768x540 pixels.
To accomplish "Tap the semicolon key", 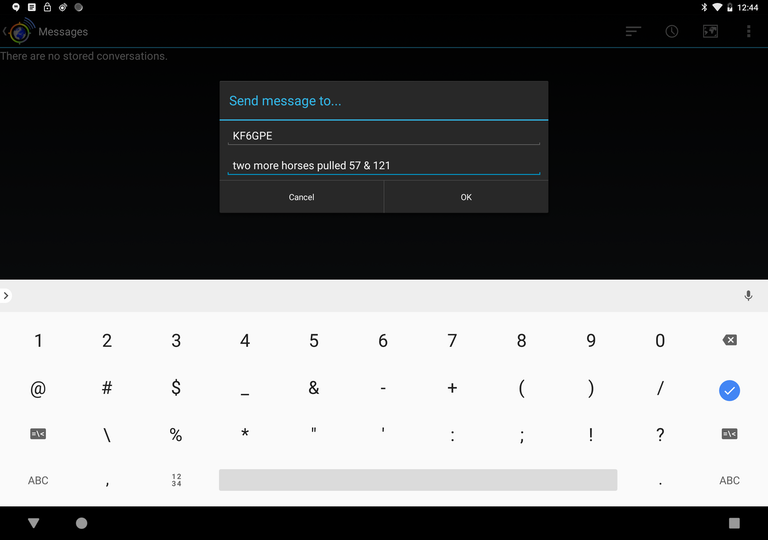I will coord(522,436).
